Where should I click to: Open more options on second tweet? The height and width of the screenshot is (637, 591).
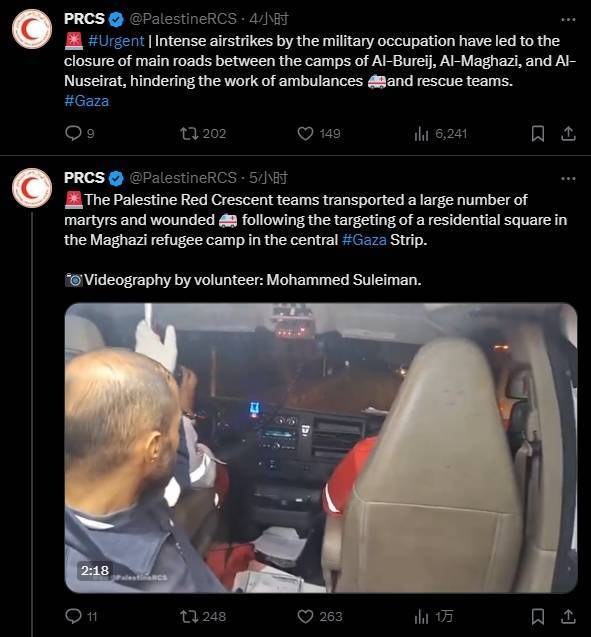568,178
